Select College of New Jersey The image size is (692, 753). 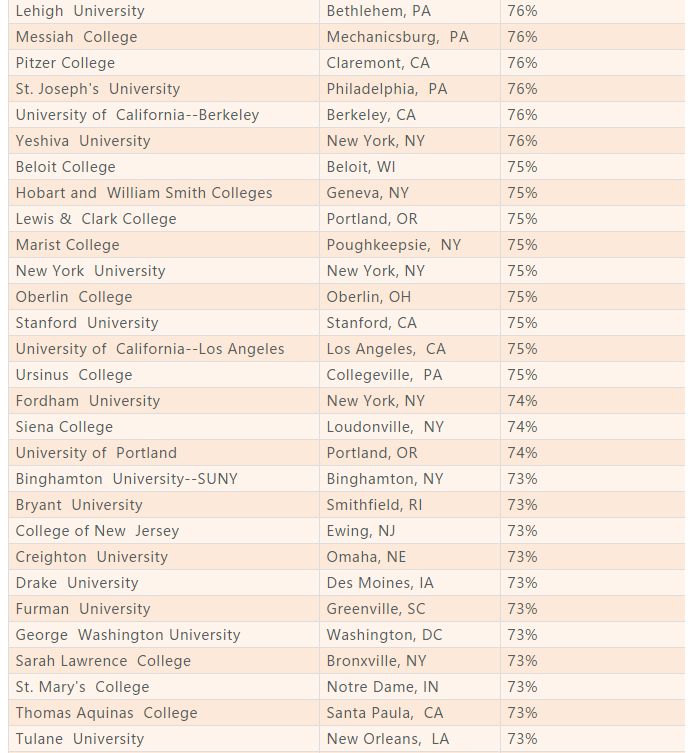point(97,530)
